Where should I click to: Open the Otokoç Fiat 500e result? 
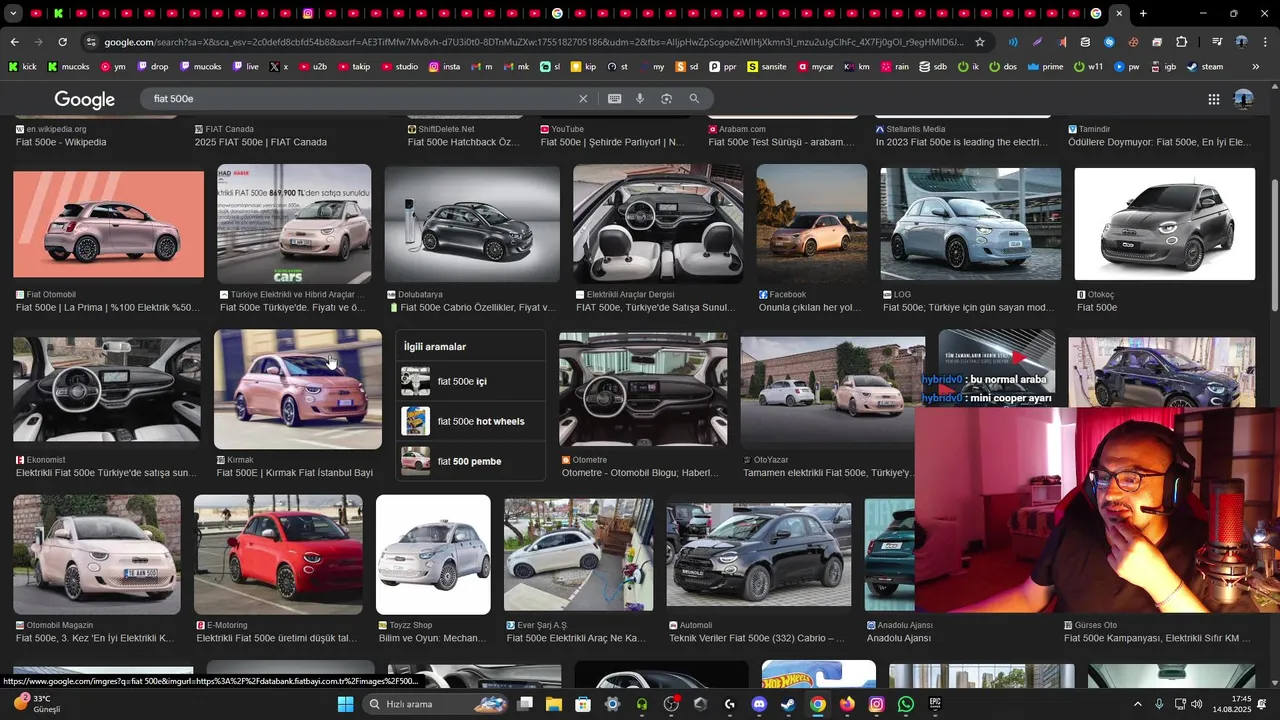click(x=1097, y=308)
